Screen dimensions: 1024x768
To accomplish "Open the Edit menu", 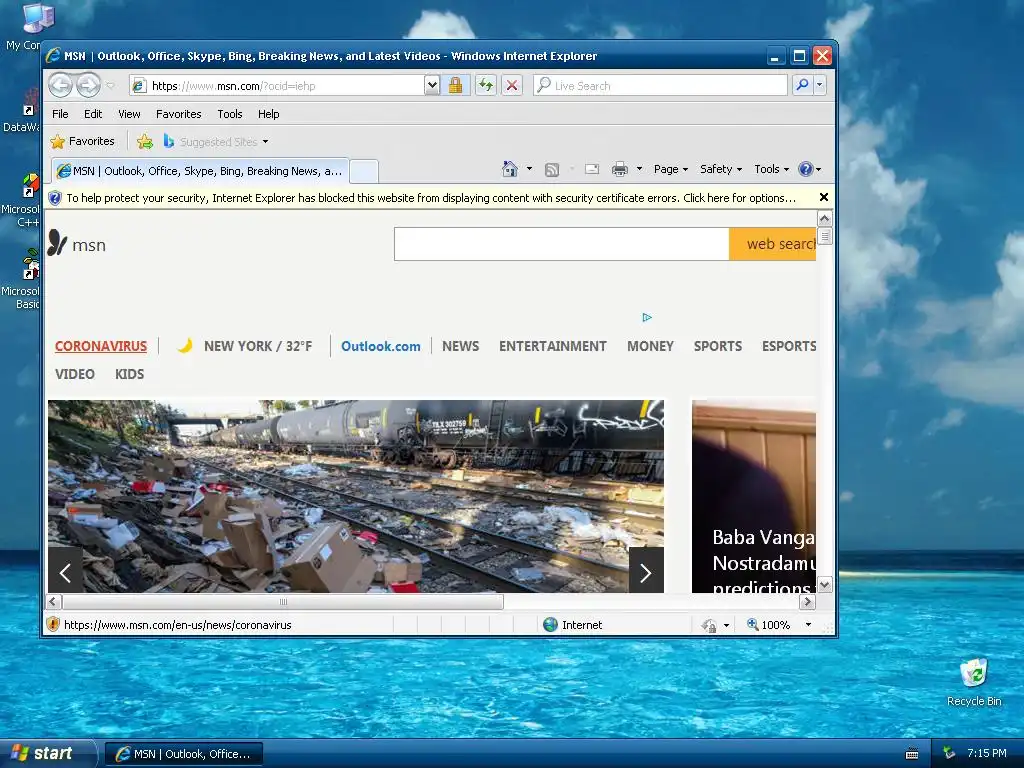I will click(x=93, y=114).
